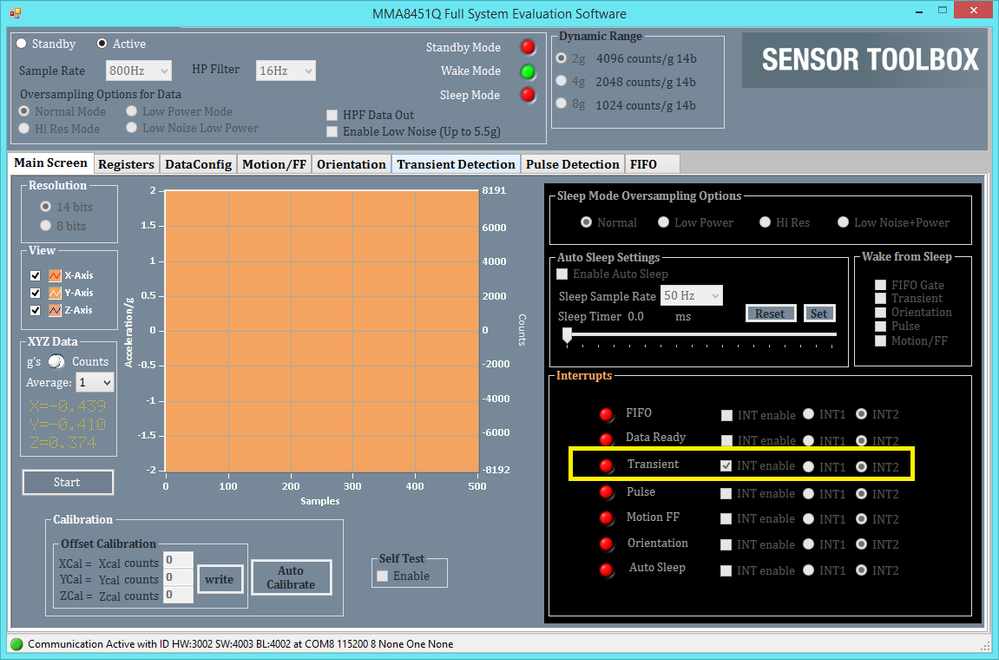Image resolution: width=999 pixels, height=660 pixels.
Task: Select Low Power sleep oversampling option
Action: pyautogui.click(x=663, y=222)
